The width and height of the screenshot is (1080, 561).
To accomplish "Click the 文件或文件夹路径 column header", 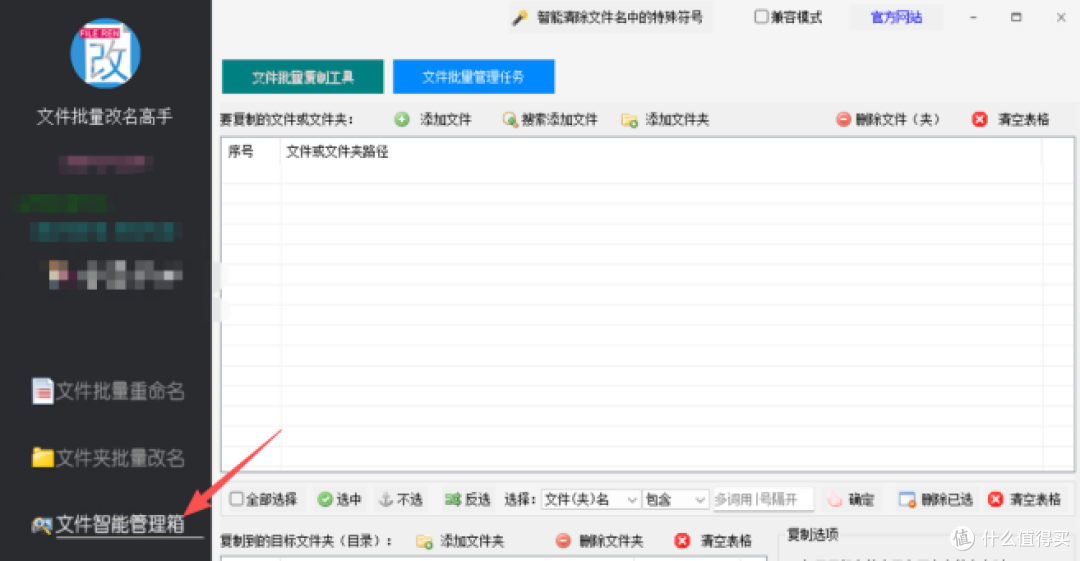I will 337,152.
